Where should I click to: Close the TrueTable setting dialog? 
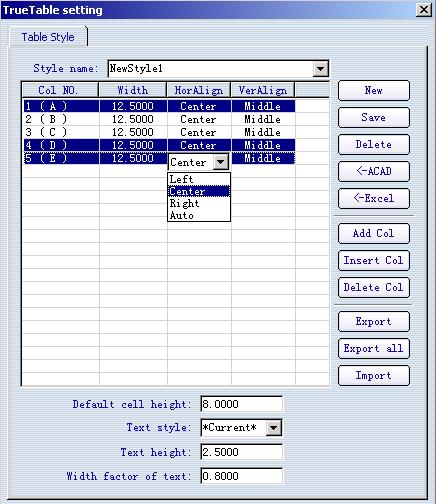[x=424, y=10]
